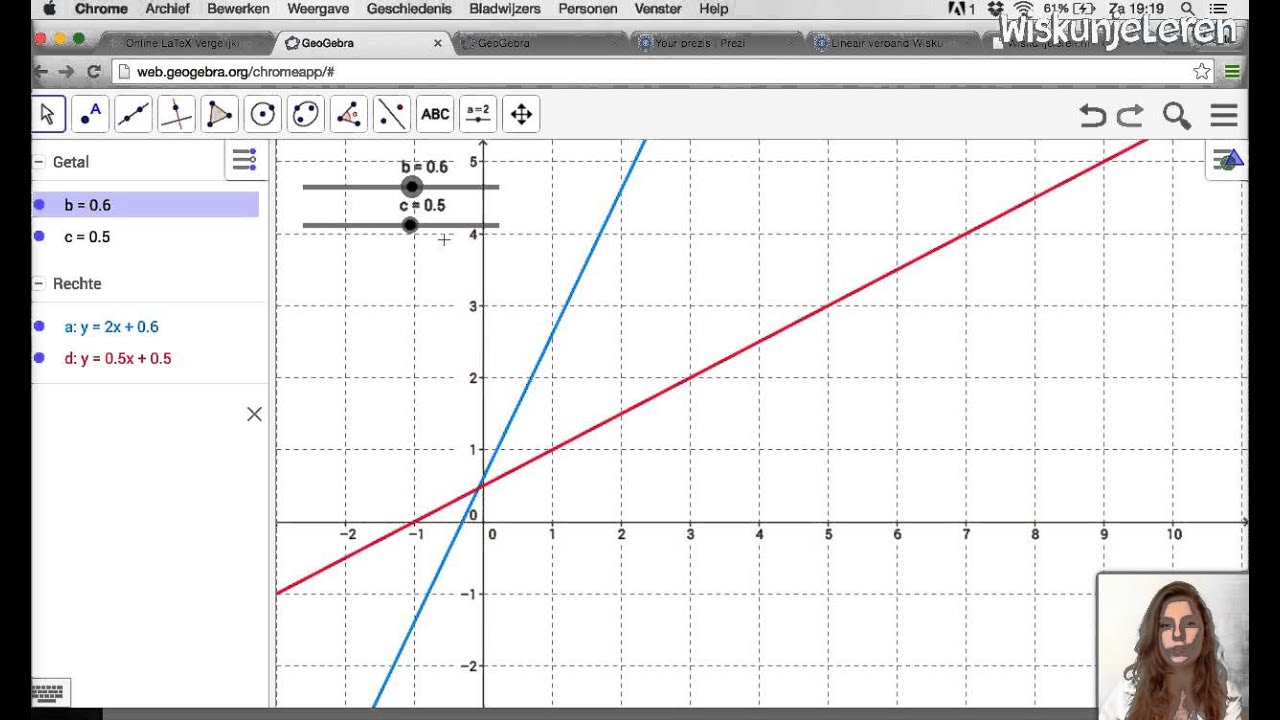The image size is (1280, 720).
Task: Select the Move Graphics View tool
Action: pos(521,114)
